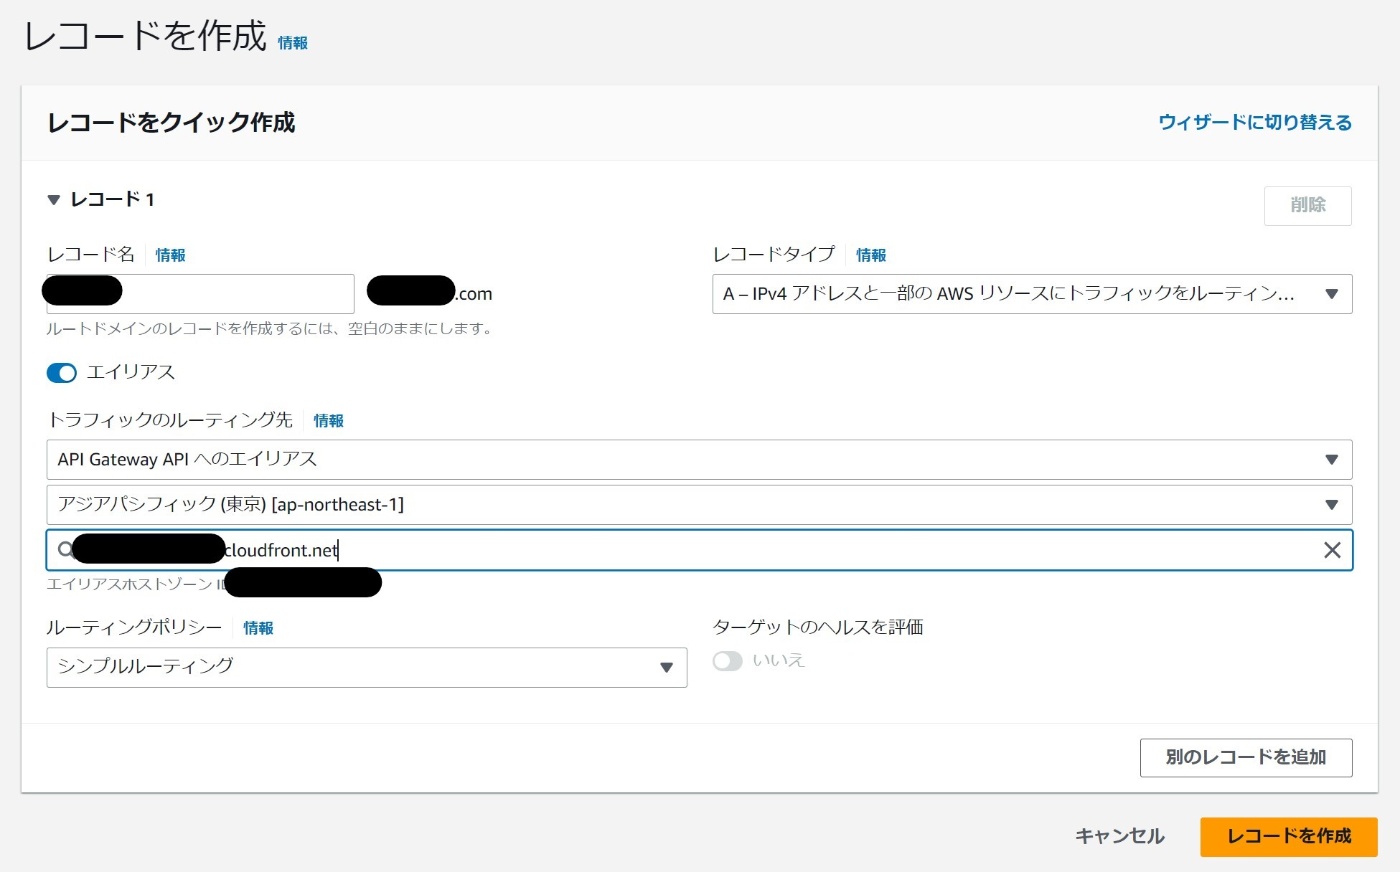The width and height of the screenshot is (1400, 872).
Task: Open the シンプルルーティング policy dropdown
Action: click(367, 667)
